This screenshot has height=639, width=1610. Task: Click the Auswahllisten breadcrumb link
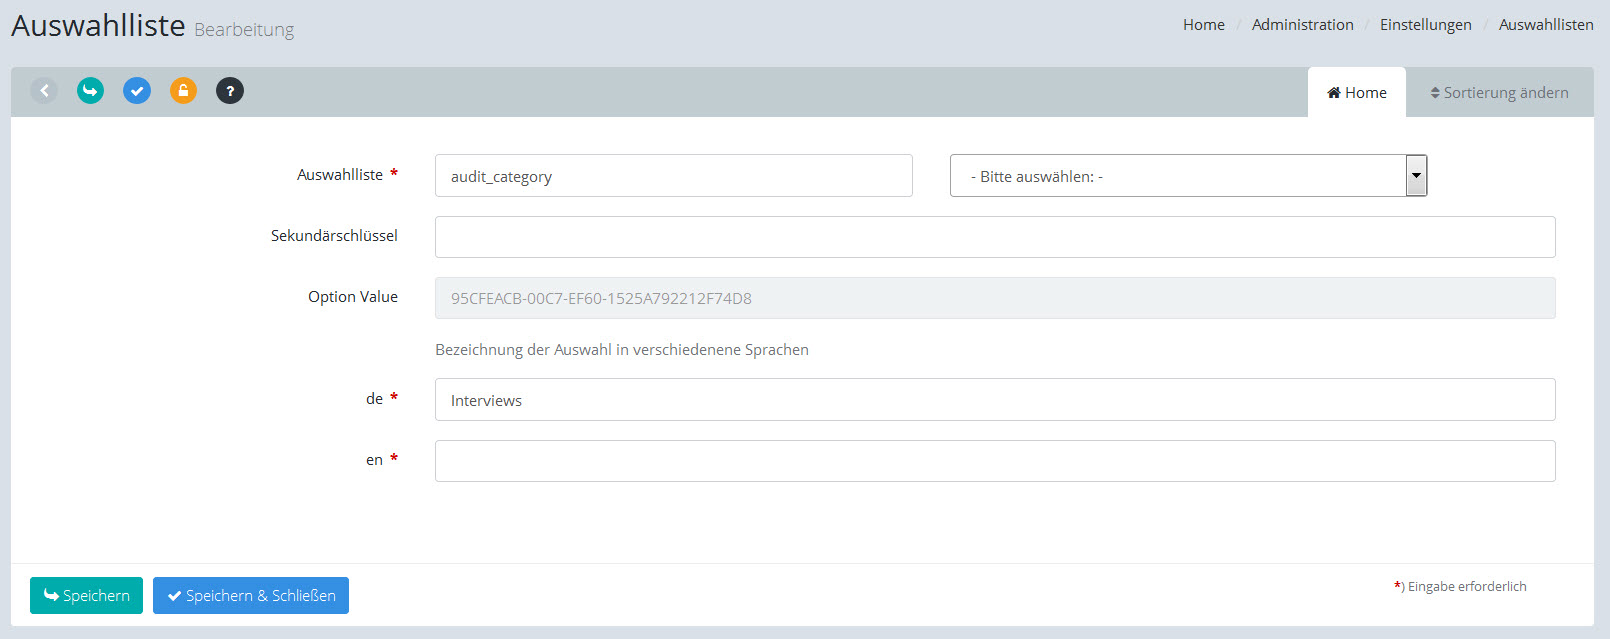(1545, 25)
